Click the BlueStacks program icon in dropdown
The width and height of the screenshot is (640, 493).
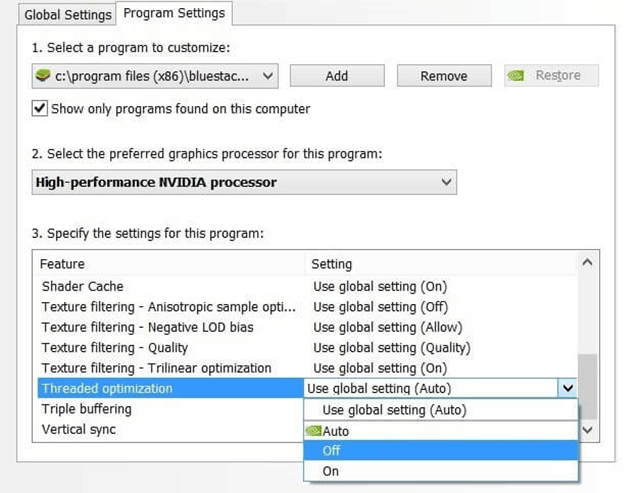coord(42,76)
